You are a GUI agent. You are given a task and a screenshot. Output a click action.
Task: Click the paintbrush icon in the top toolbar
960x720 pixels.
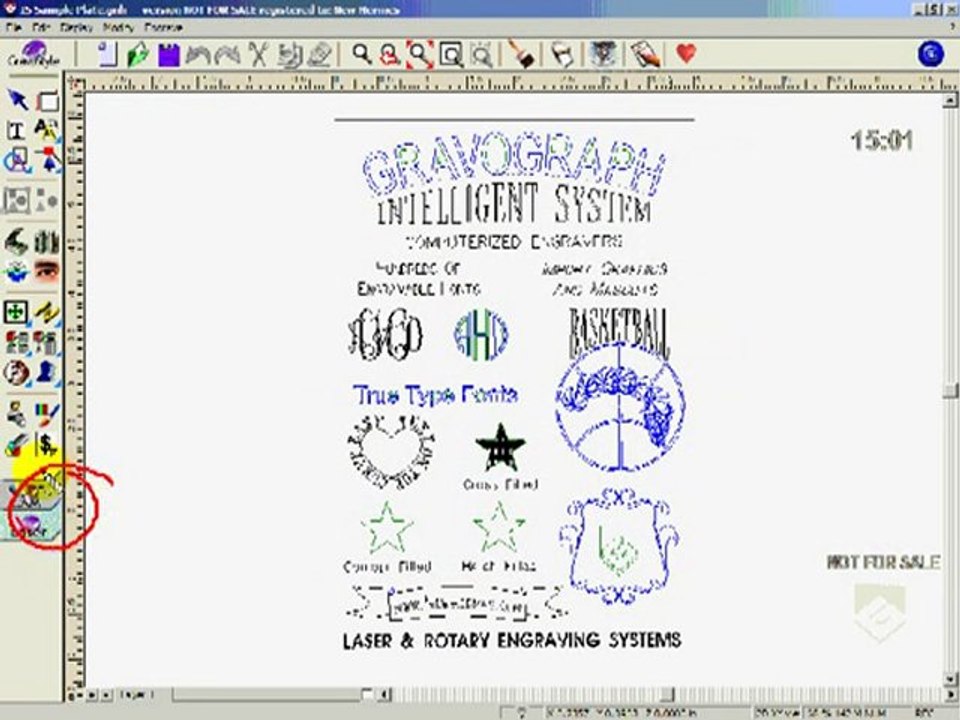click(x=521, y=54)
